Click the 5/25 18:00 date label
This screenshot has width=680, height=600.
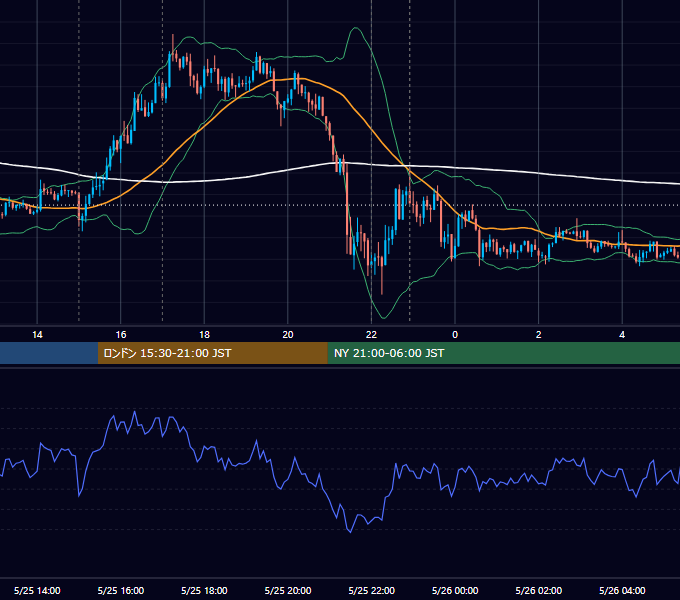pyautogui.click(x=204, y=590)
